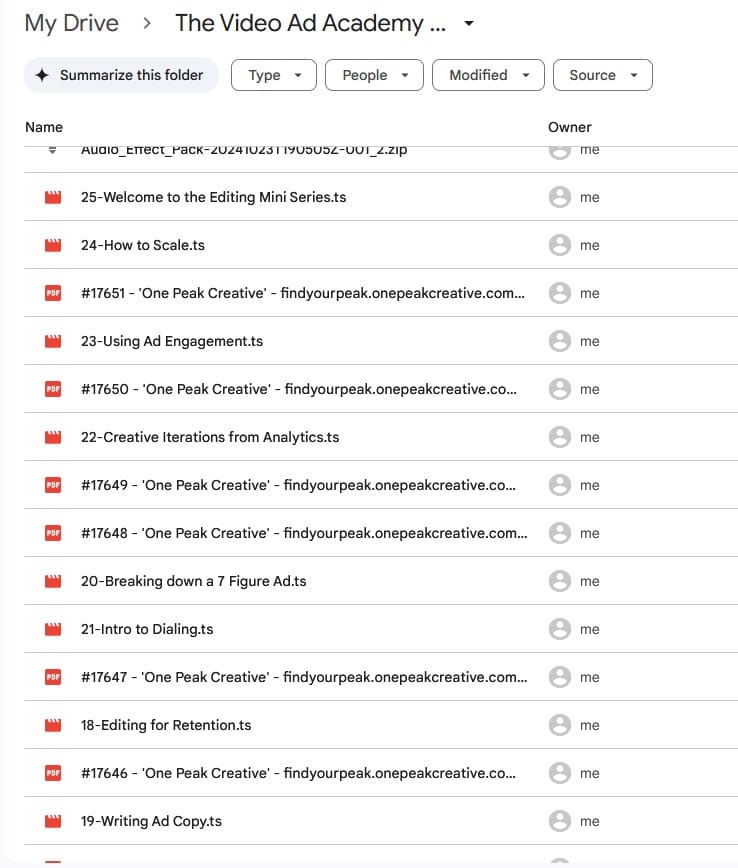The image size is (738, 868).
Task: Open the Source filter dropdown
Action: (x=602, y=75)
